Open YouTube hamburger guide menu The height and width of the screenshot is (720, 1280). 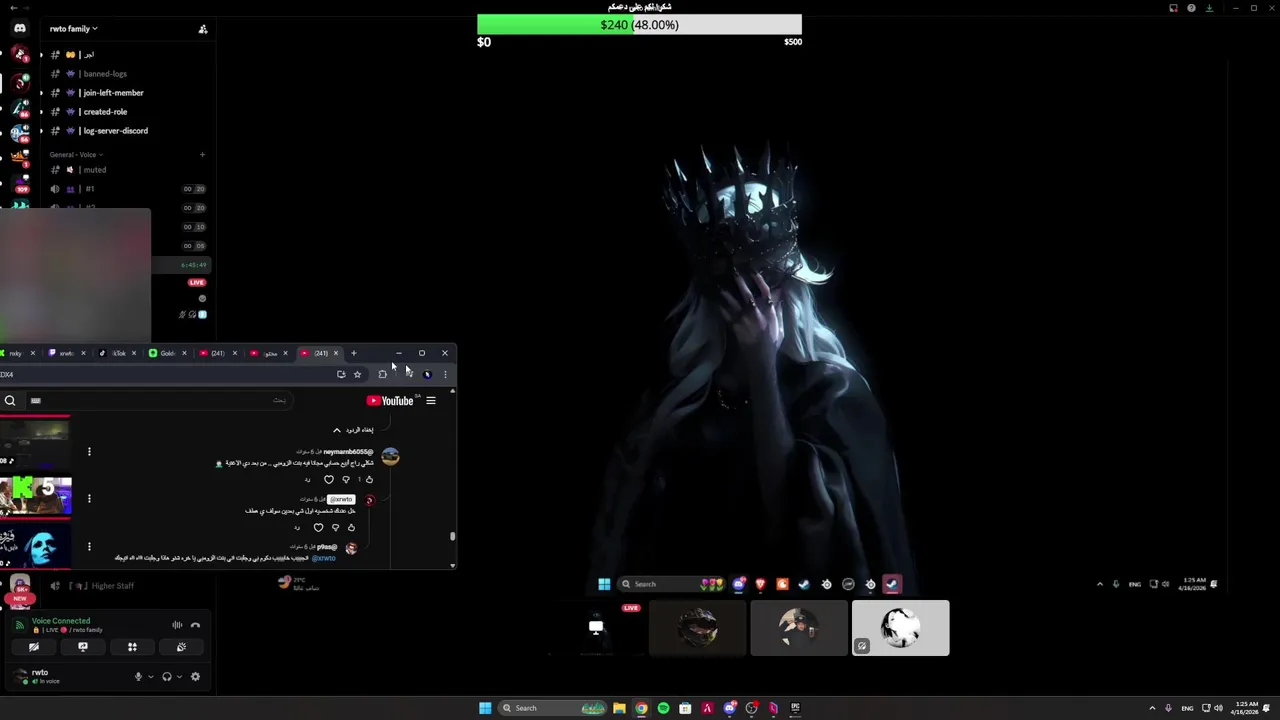click(x=431, y=401)
